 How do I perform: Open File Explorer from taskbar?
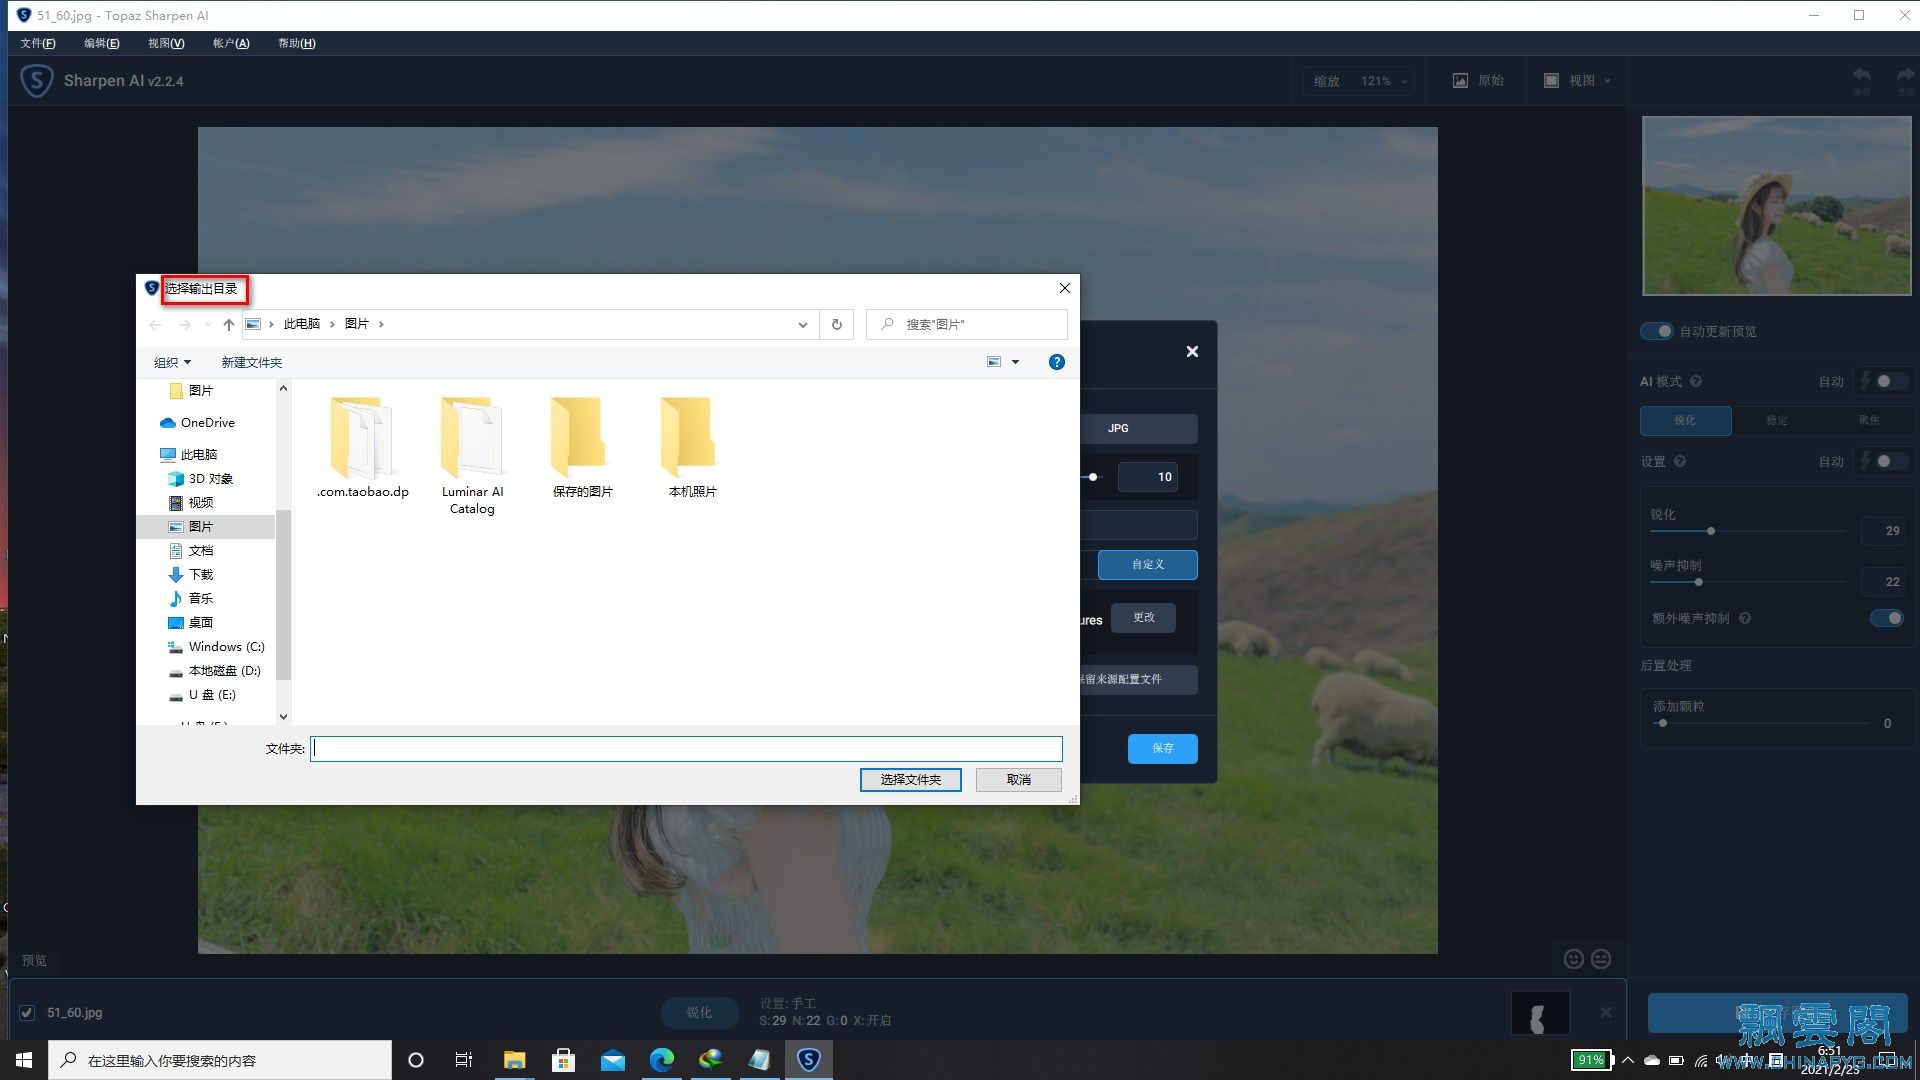(x=514, y=1060)
